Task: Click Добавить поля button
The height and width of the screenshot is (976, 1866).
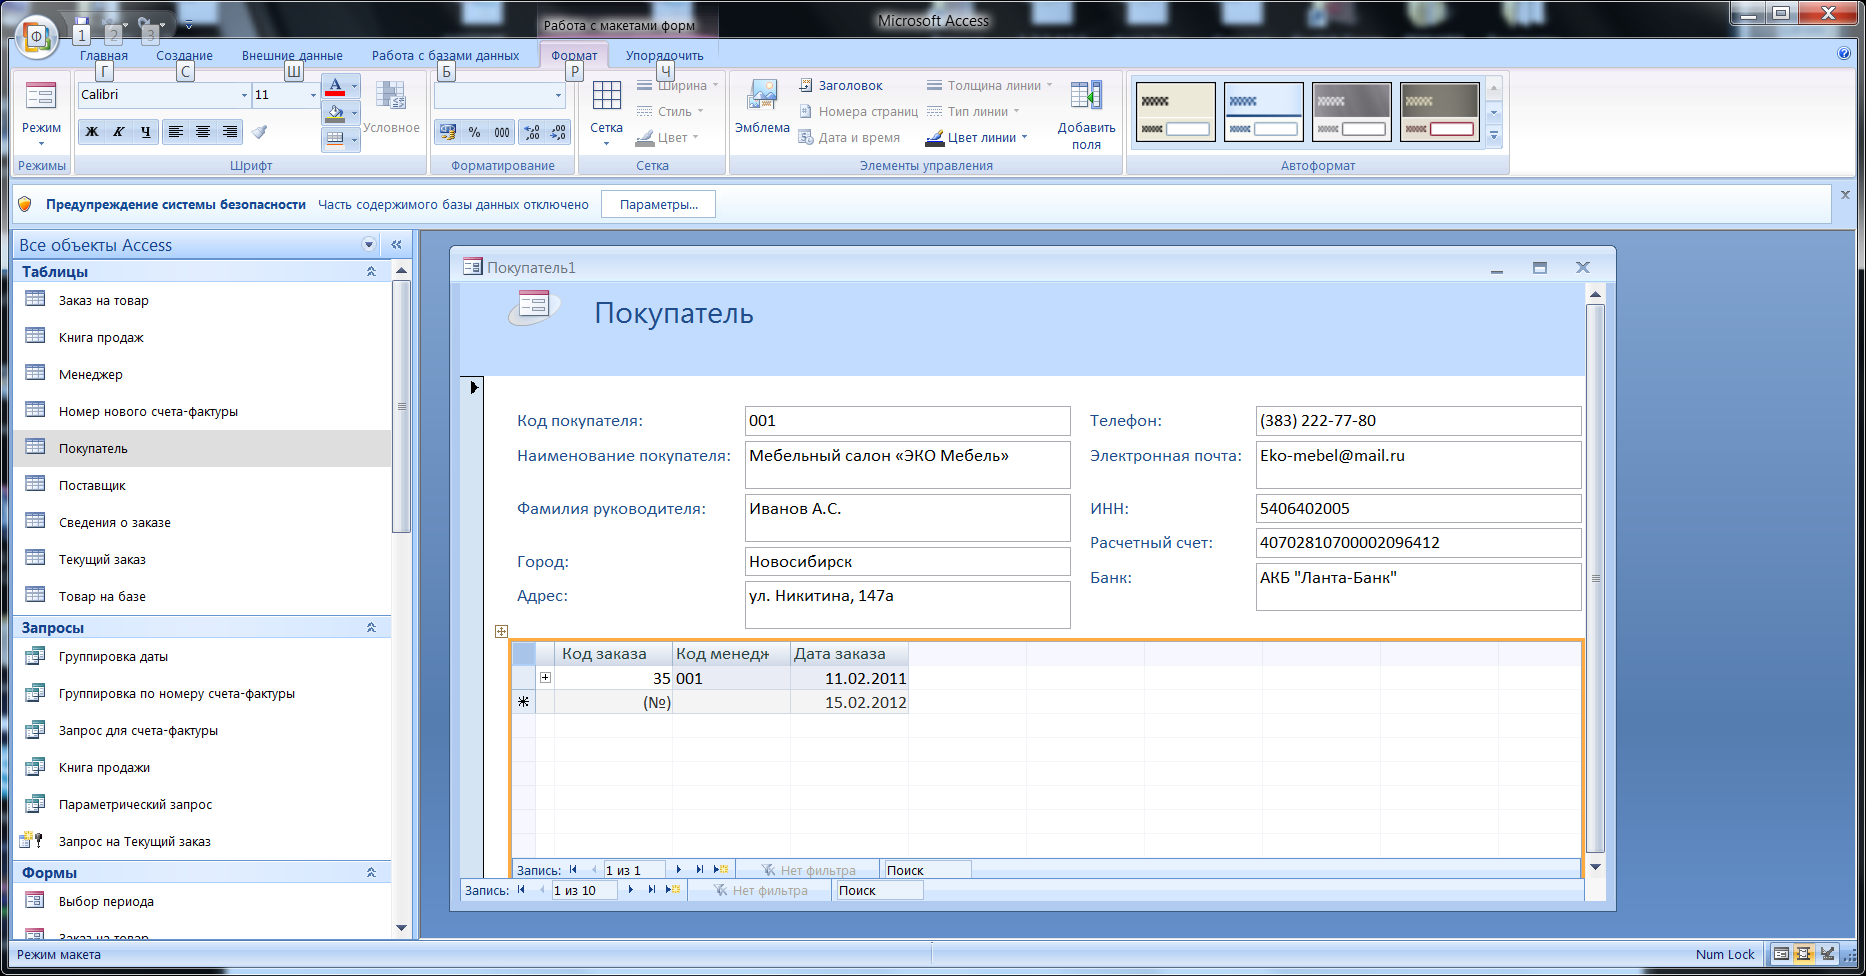Action: tap(1086, 115)
